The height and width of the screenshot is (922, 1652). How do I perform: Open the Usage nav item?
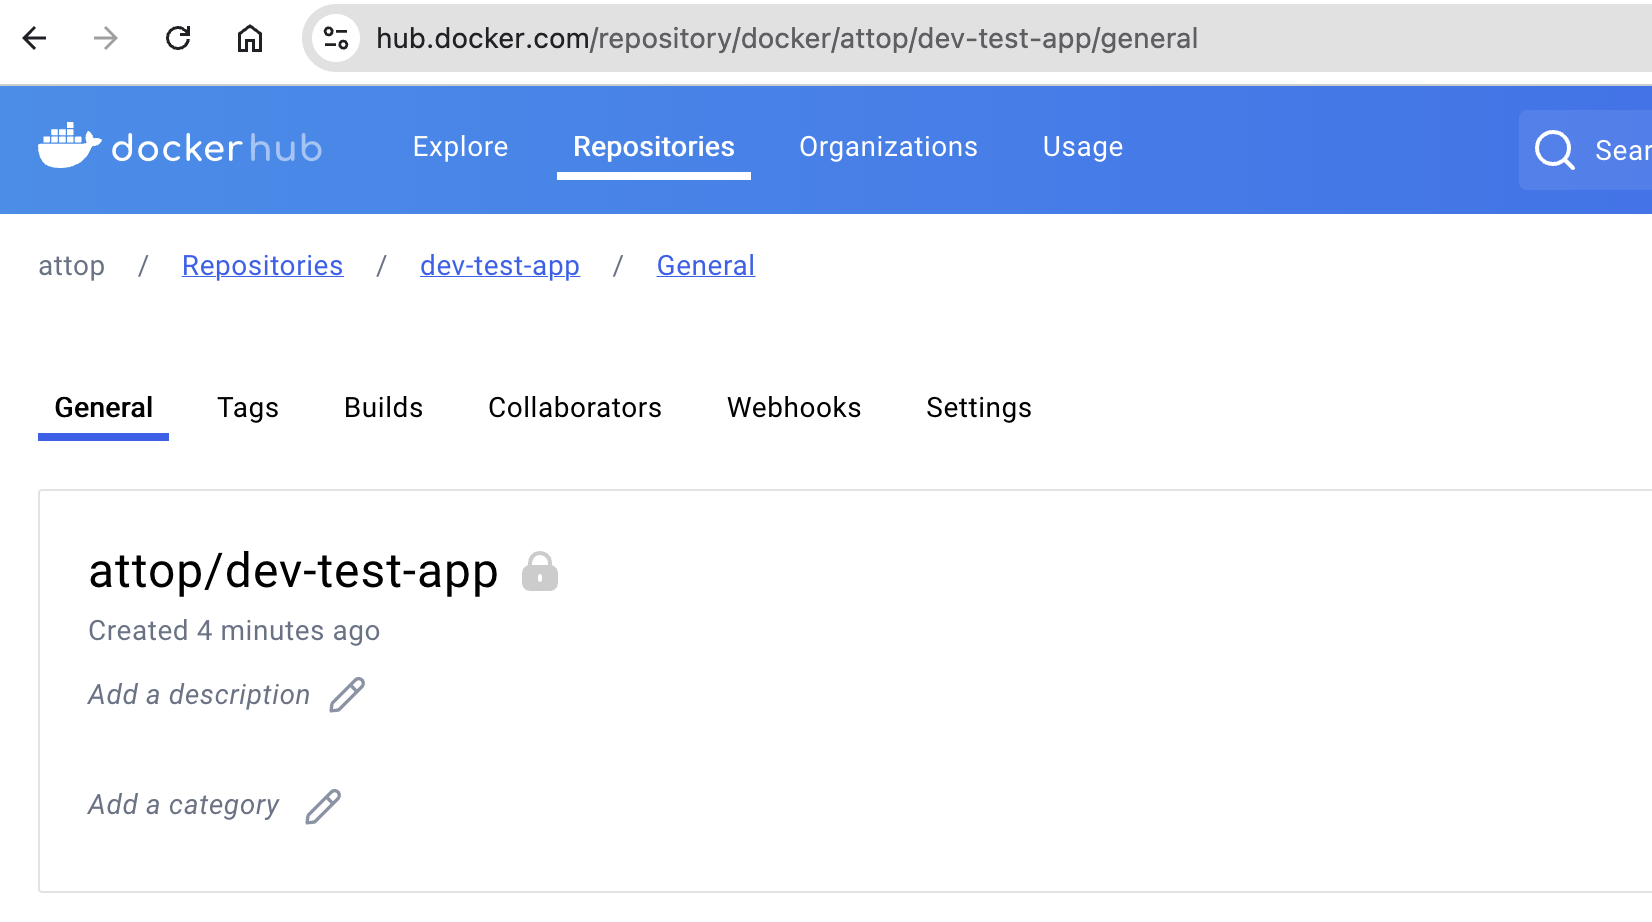point(1083,147)
